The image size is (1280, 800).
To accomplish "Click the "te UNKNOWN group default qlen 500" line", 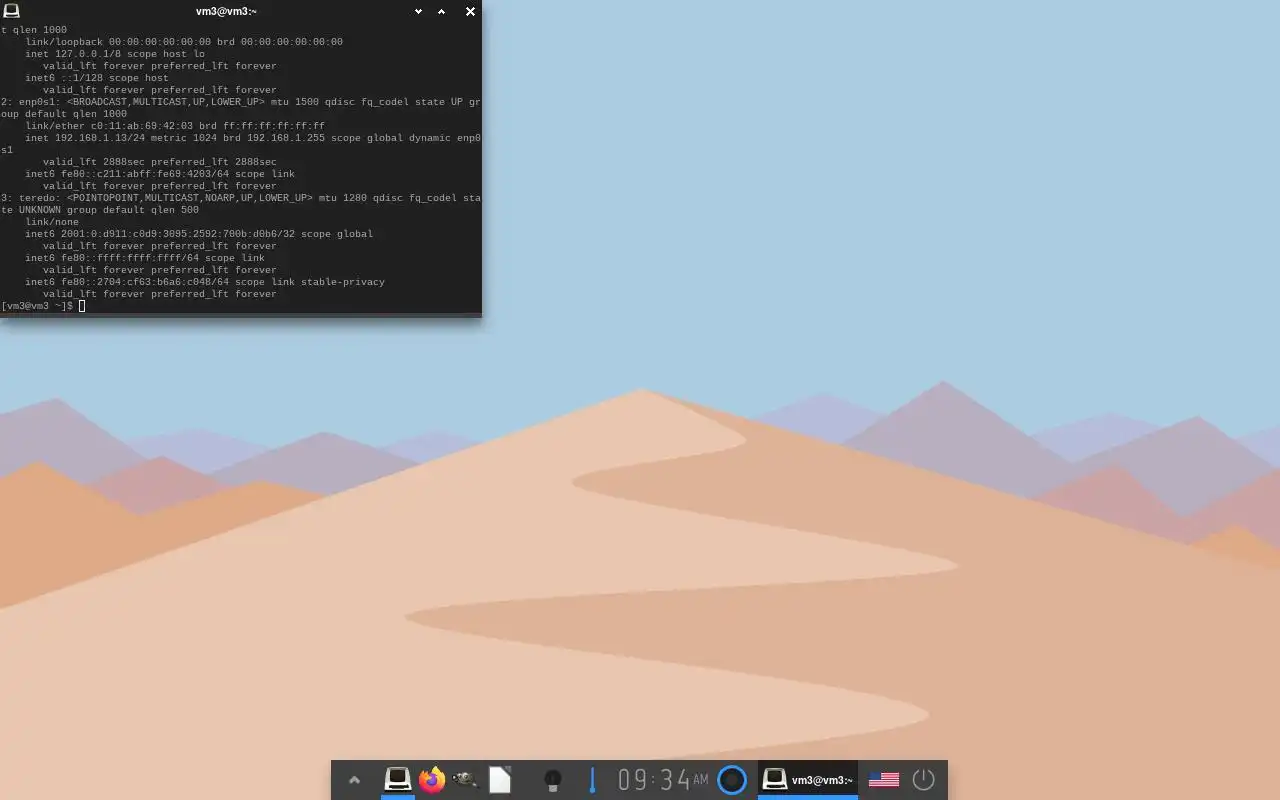I will 100,210.
